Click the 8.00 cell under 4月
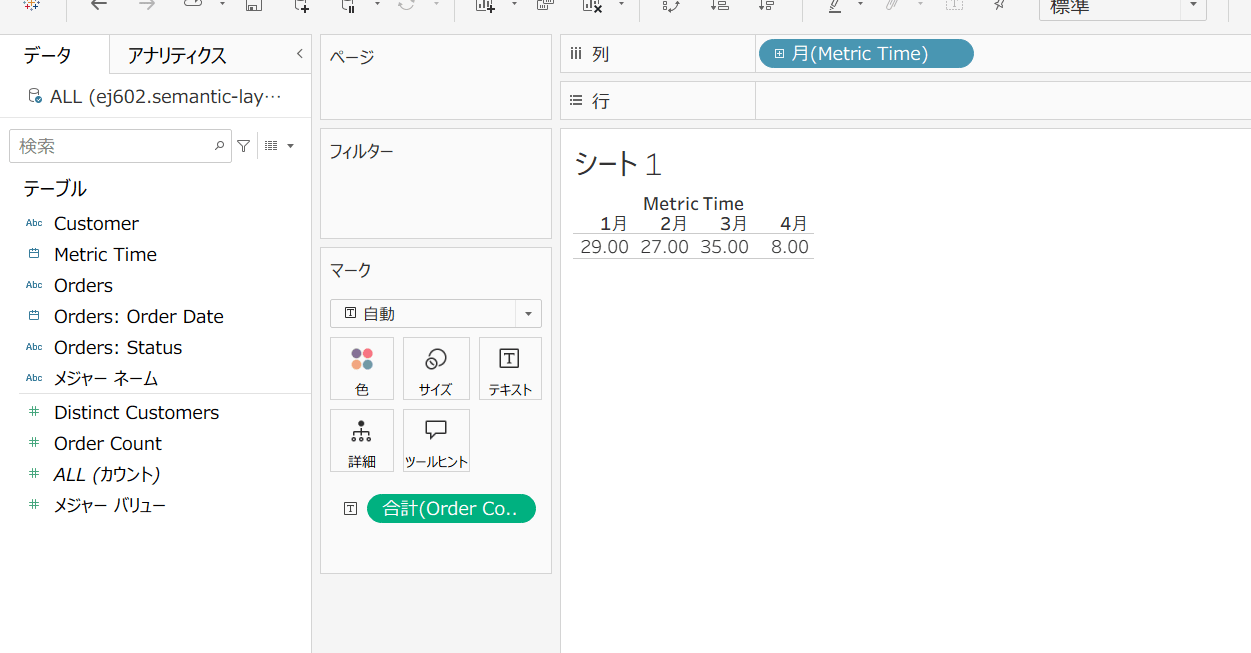The width and height of the screenshot is (1251, 653). tap(790, 247)
